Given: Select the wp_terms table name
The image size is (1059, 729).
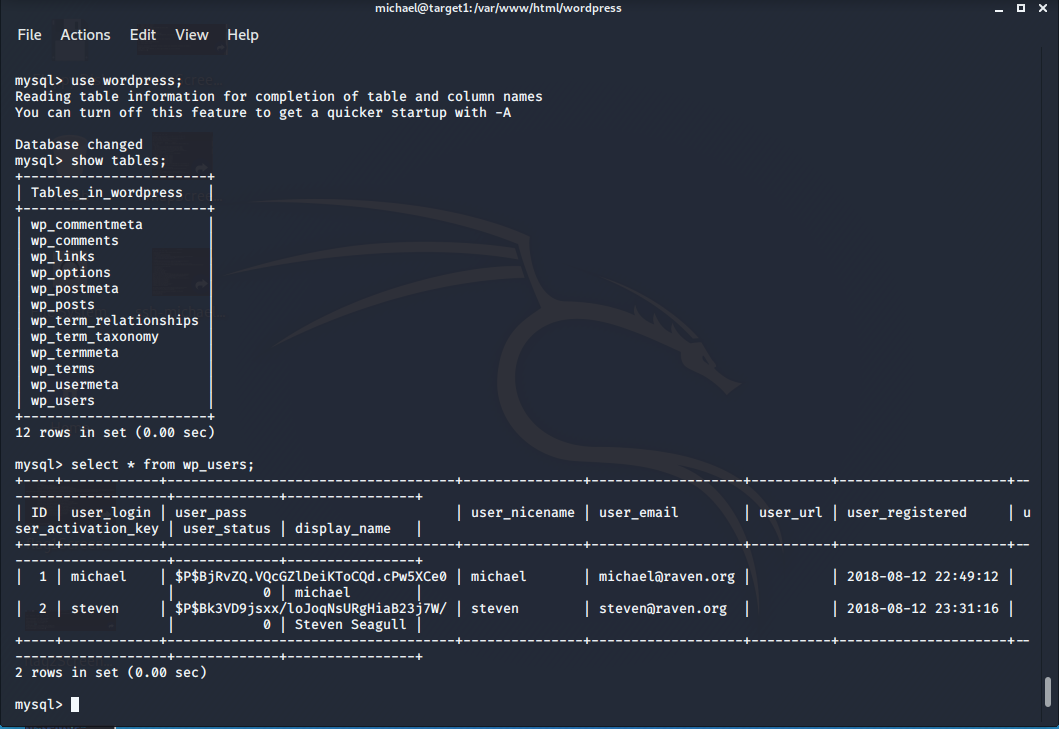Looking at the screenshot, I should 62,369.
